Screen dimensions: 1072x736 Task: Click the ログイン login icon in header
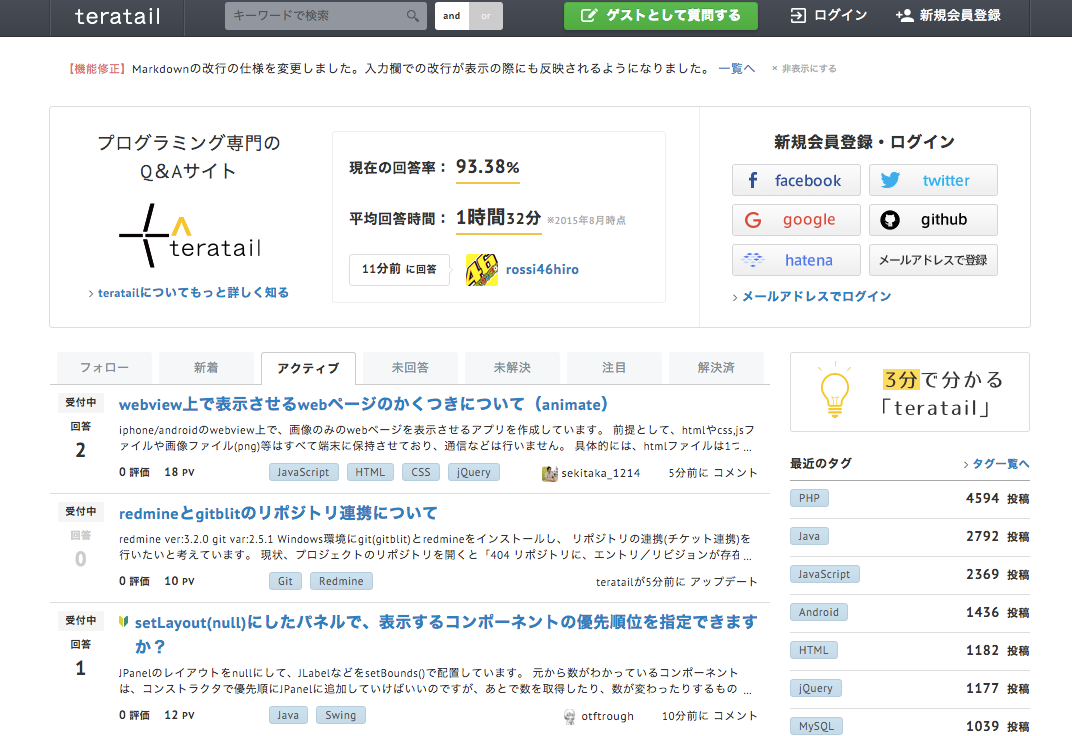coord(798,16)
